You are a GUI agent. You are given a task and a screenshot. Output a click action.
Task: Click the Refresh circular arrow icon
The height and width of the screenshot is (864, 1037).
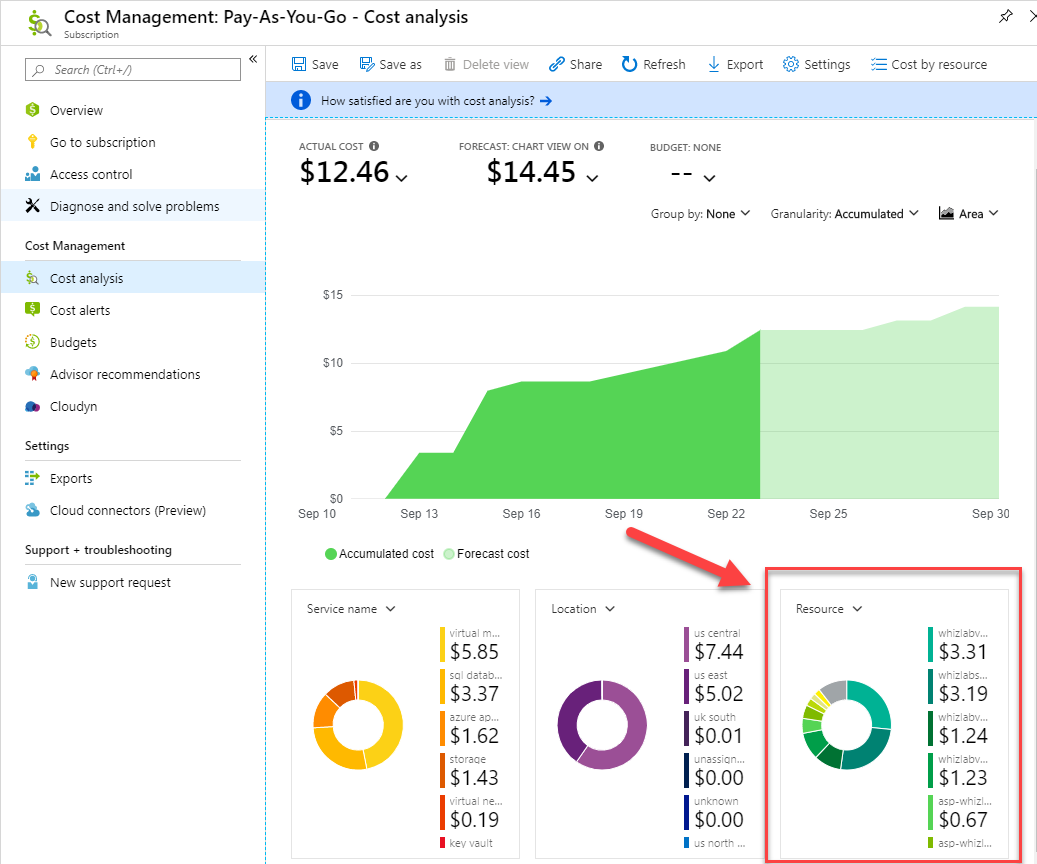pyautogui.click(x=629, y=64)
